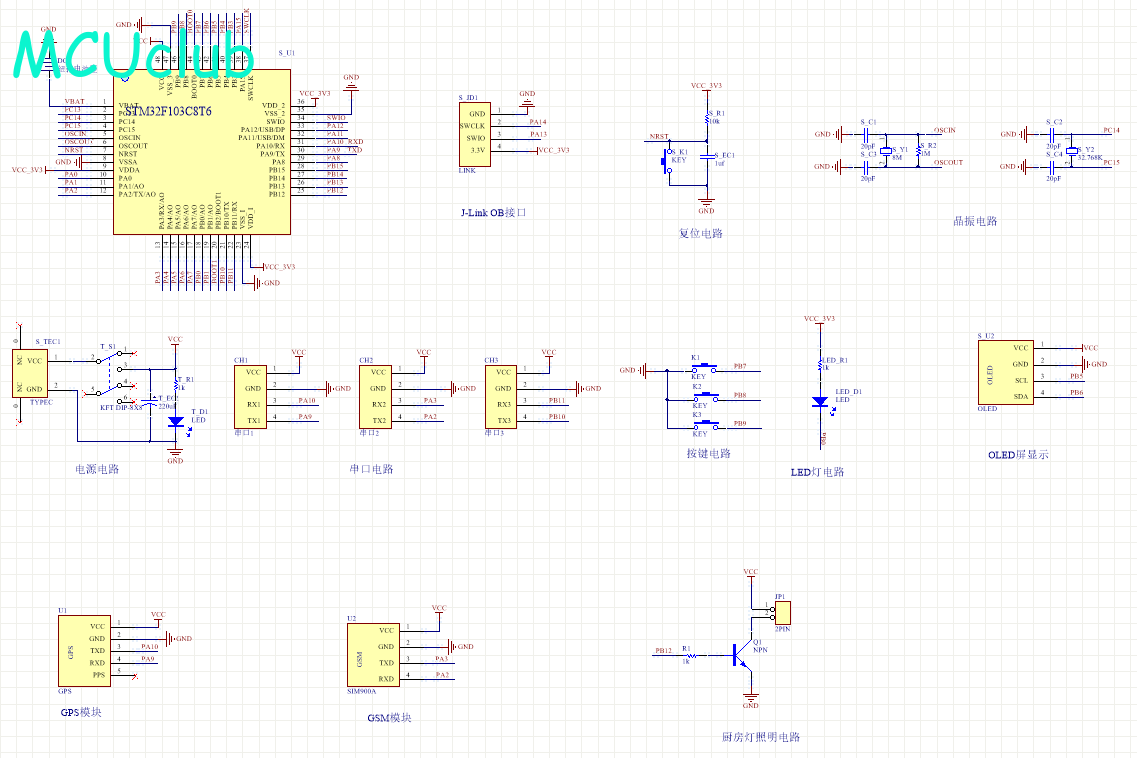Select the OSCIN net label in crystal circuit
This screenshot has height=758, width=1137.
click(945, 131)
